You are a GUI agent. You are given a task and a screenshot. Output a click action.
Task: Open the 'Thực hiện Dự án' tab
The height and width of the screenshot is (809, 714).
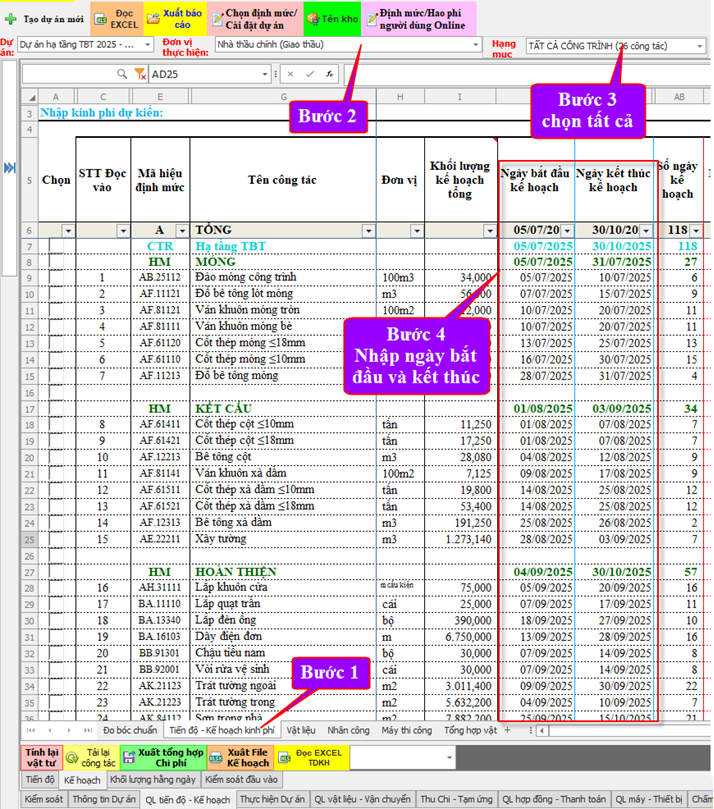tap(273, 800)
